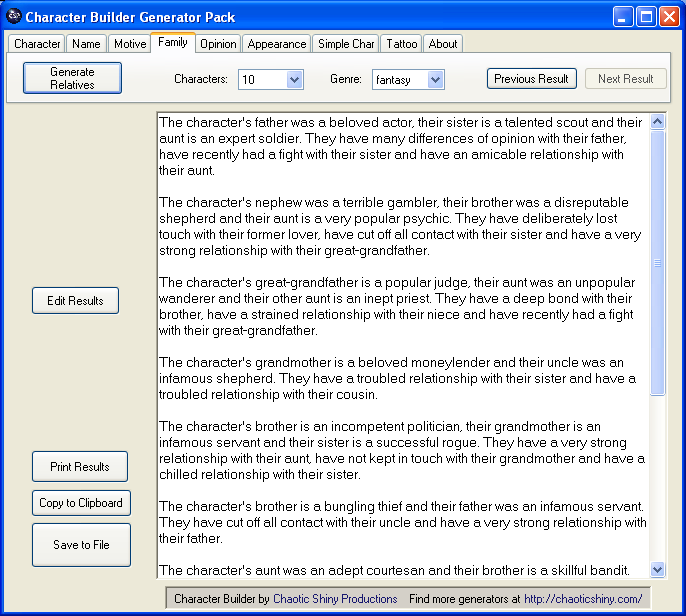Select the Family tab

pyautogui.click(x=173, y=42)
